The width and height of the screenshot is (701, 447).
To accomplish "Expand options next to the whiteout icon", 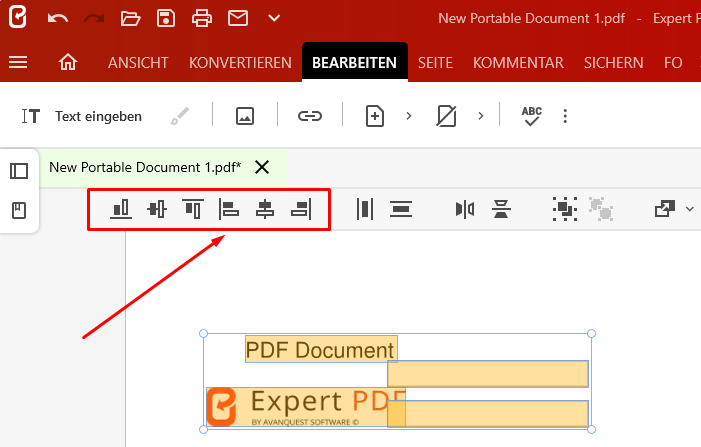I will click(481, 116).
